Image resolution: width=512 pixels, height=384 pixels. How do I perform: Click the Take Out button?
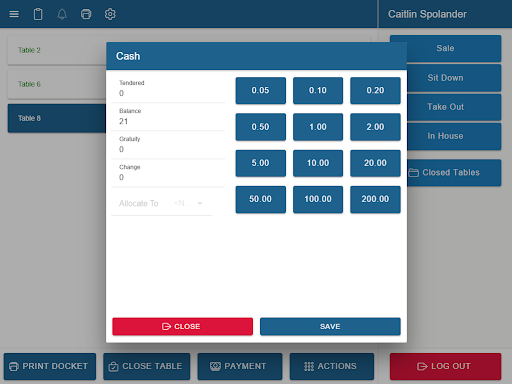pyautogui.click(x=445, y=107)
